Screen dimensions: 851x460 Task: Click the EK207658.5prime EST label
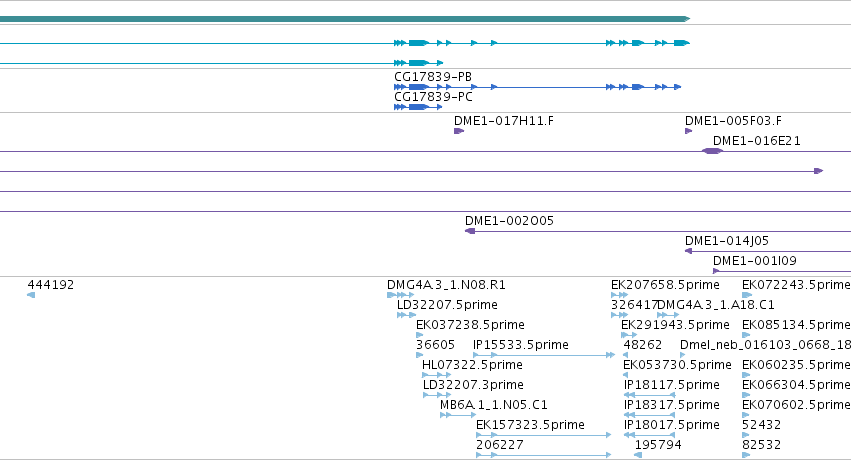click(665, 285)
